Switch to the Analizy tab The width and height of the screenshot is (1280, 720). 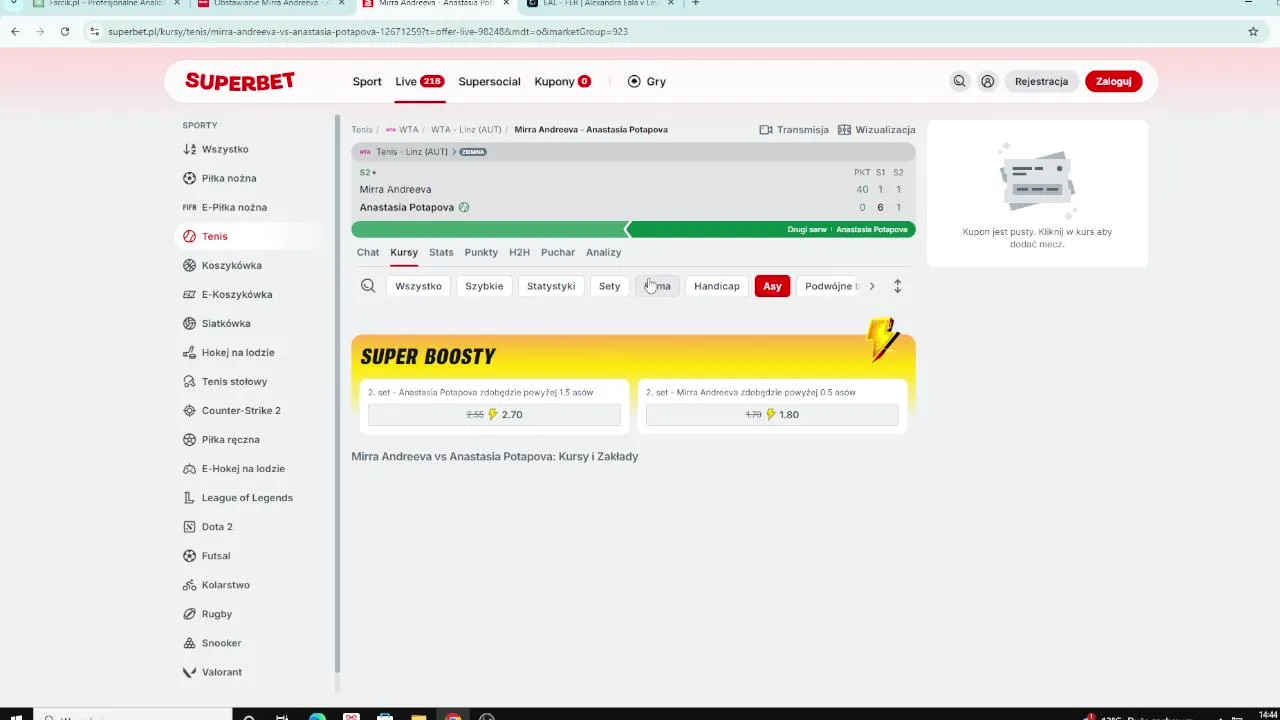(x=603, y=252)
